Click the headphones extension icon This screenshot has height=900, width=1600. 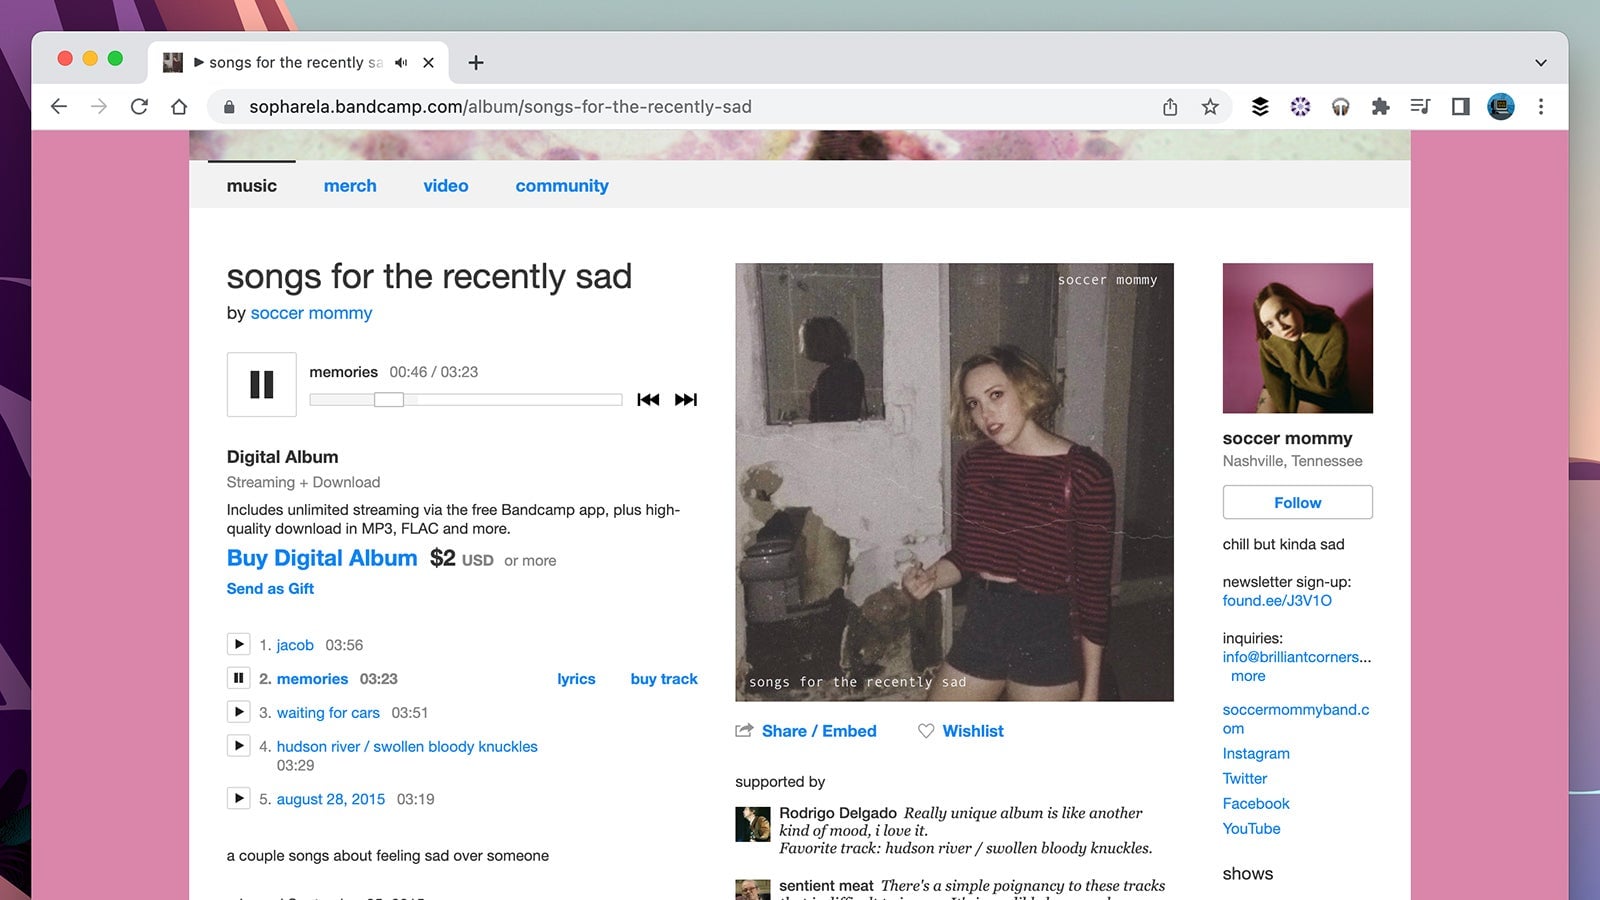tap(1340, 106)
